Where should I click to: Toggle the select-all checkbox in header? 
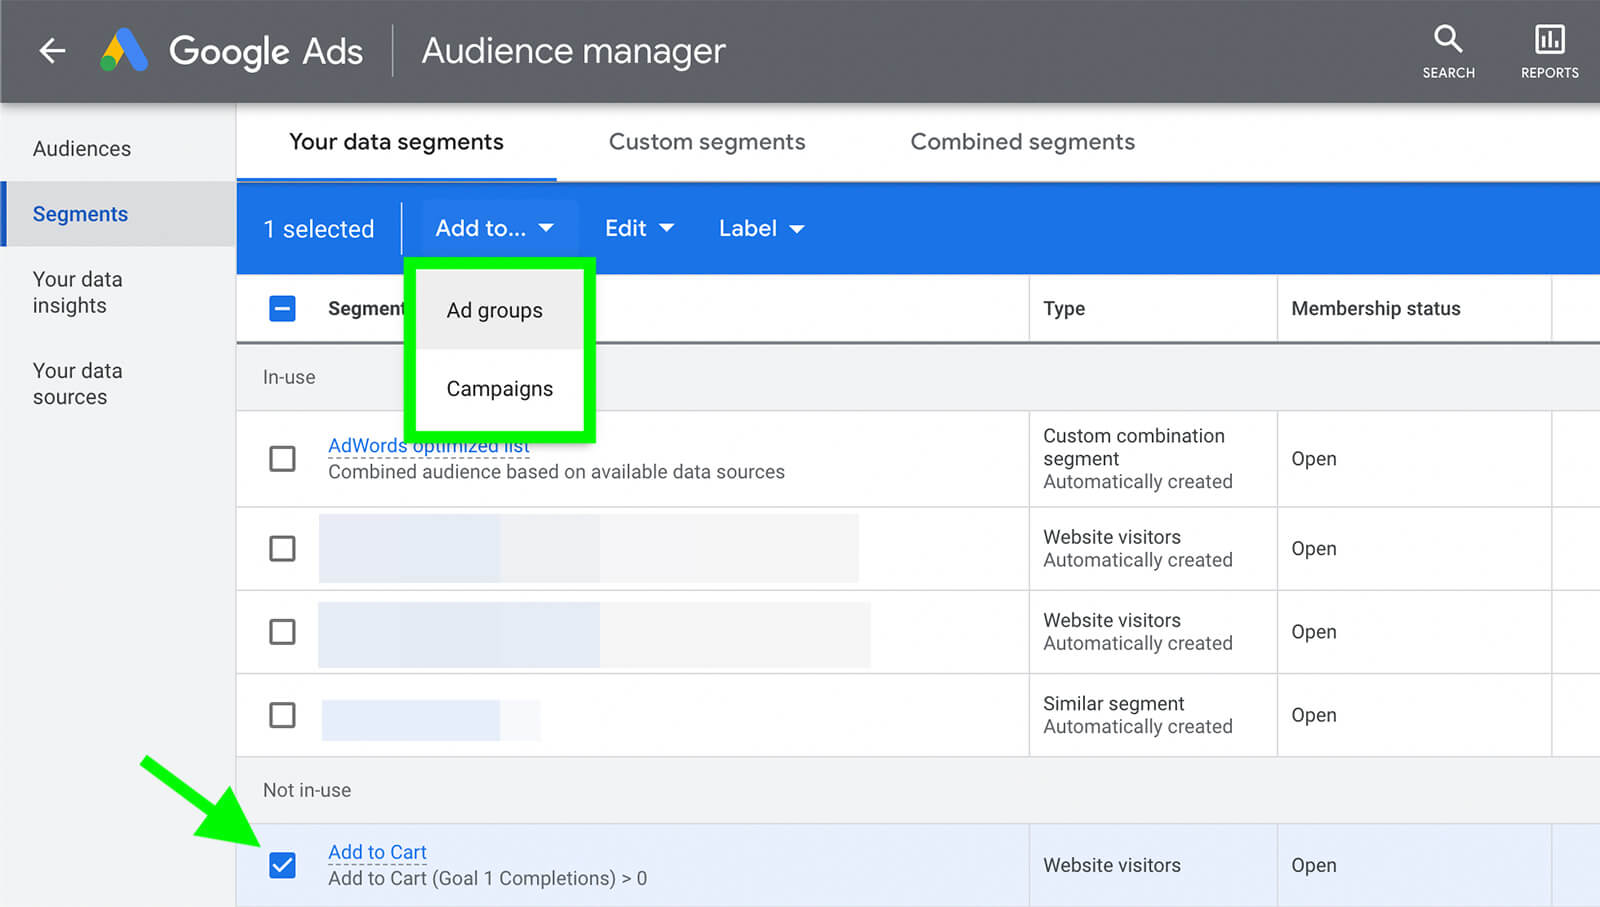pos(283,308)
